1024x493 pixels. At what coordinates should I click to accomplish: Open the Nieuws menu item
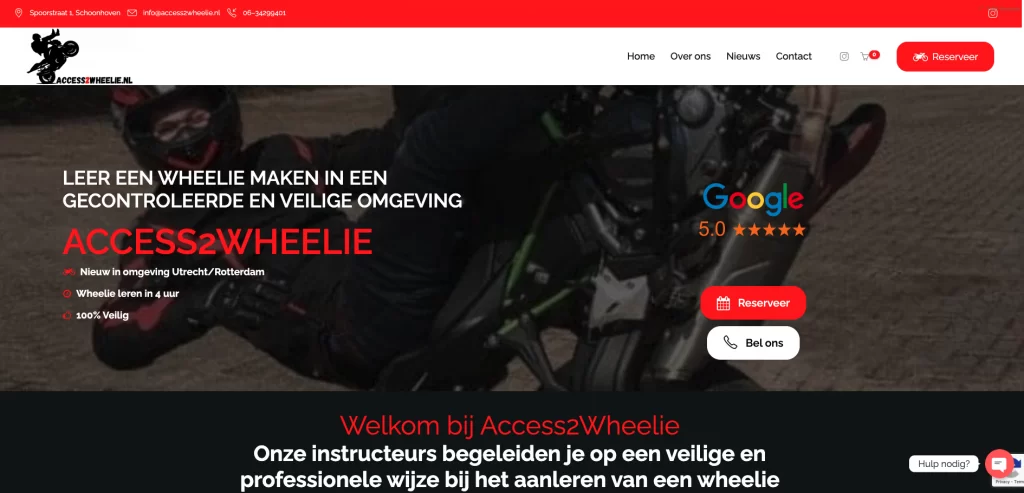(743, 57)
